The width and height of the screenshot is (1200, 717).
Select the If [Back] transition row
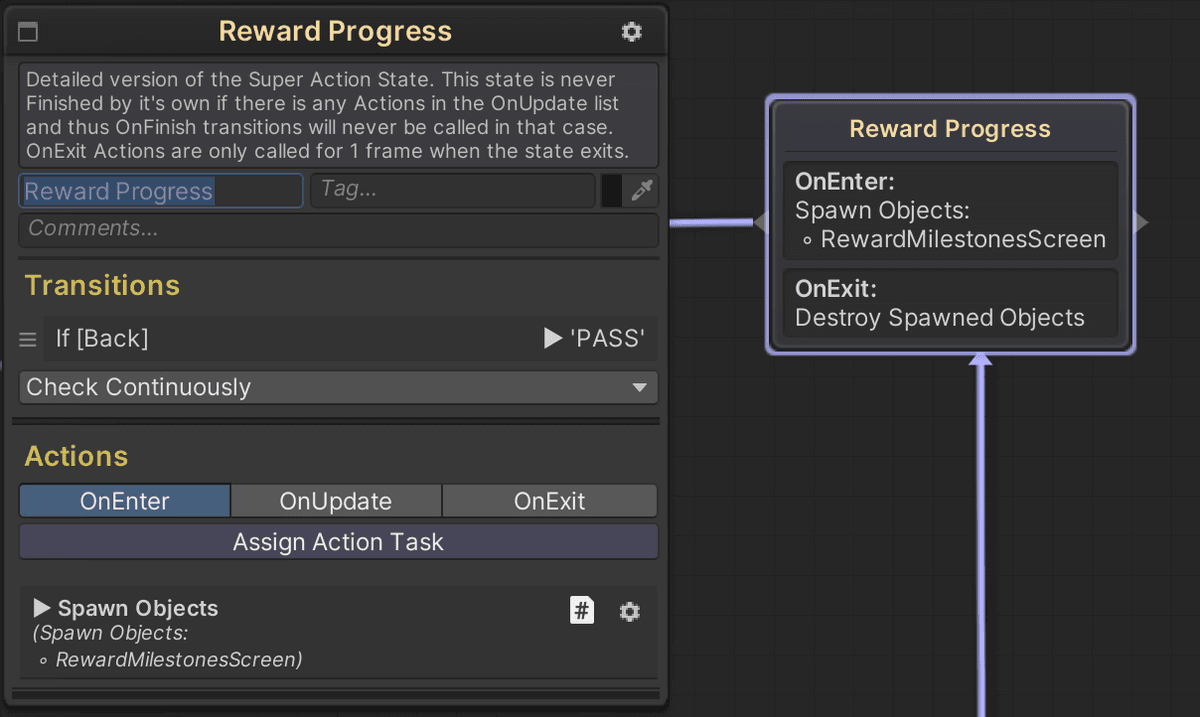300,339
